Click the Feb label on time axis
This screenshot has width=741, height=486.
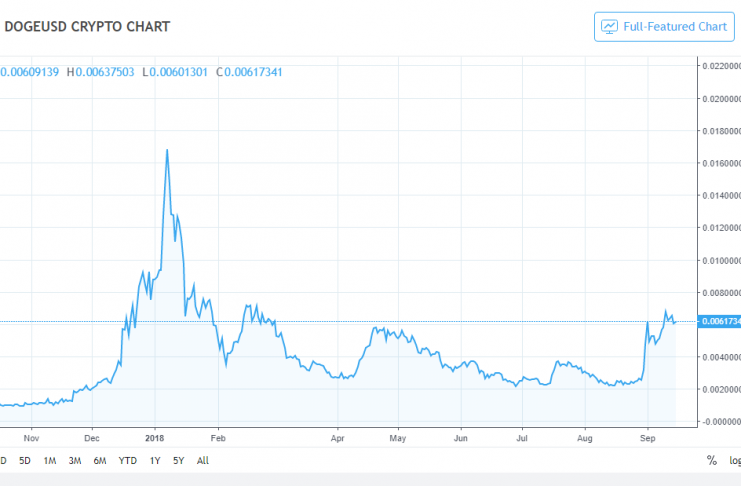(x=218, y=438)
